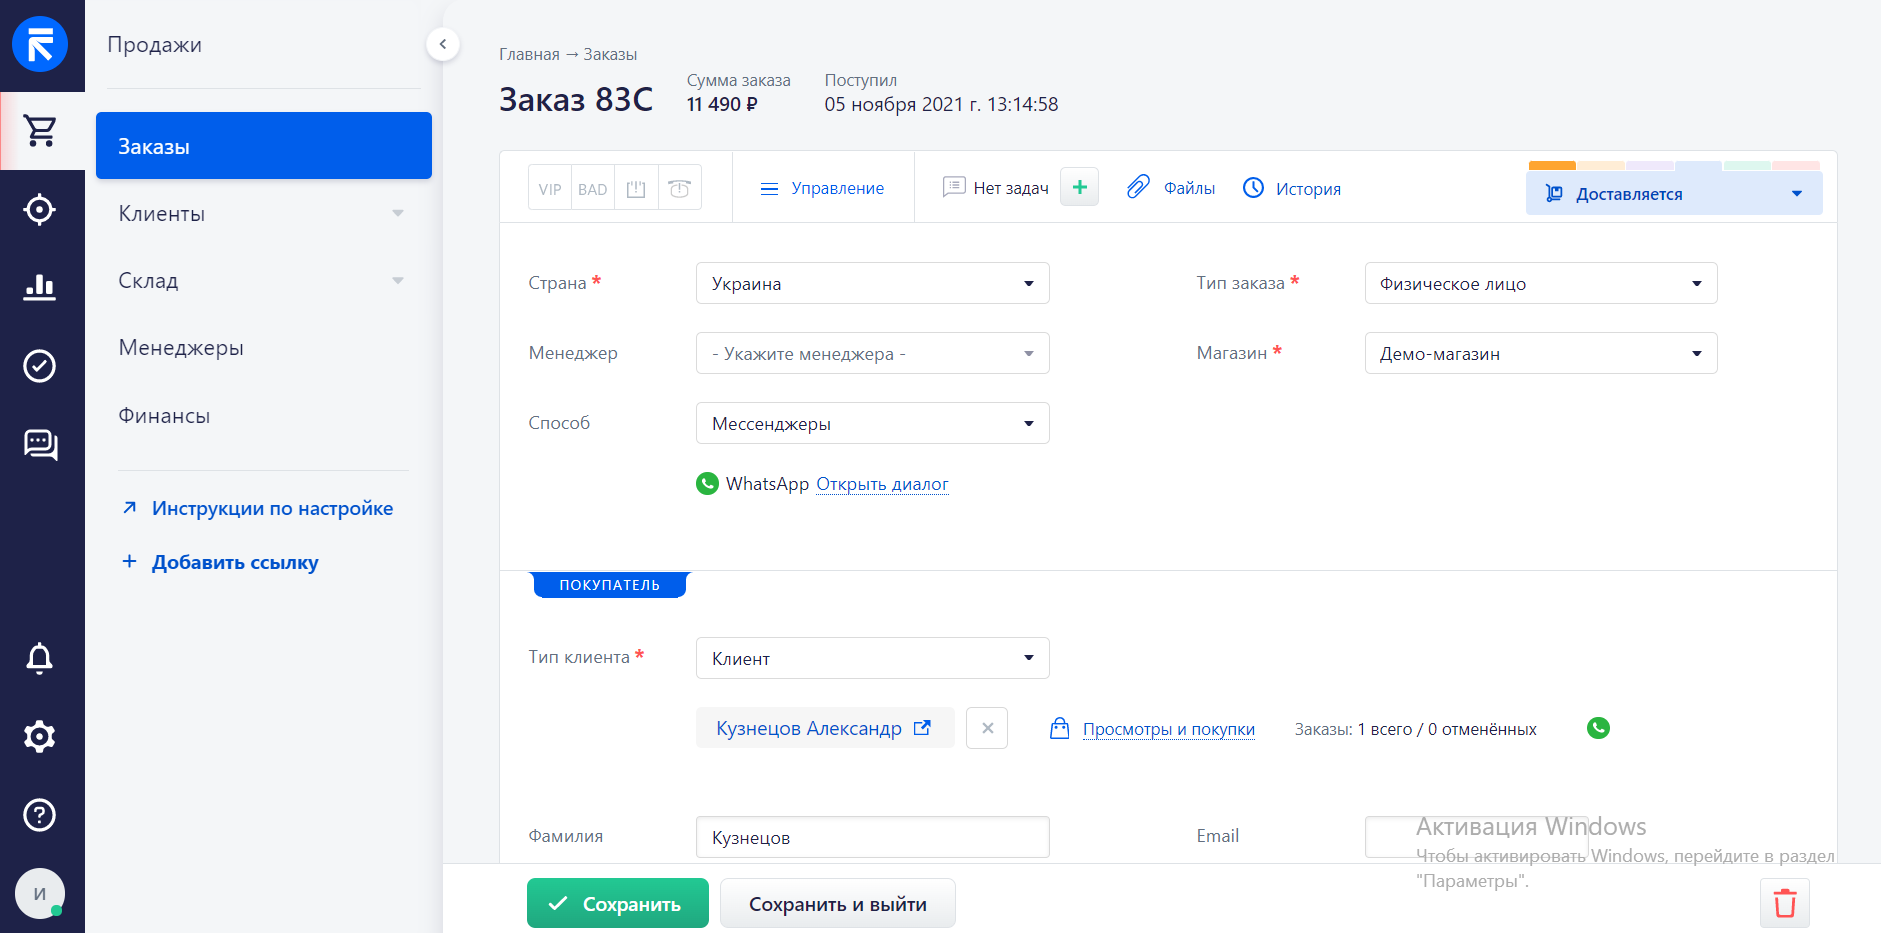Expand the Доставляется status dropdown
The image size is (1881, 933).
pos(1674,193)
